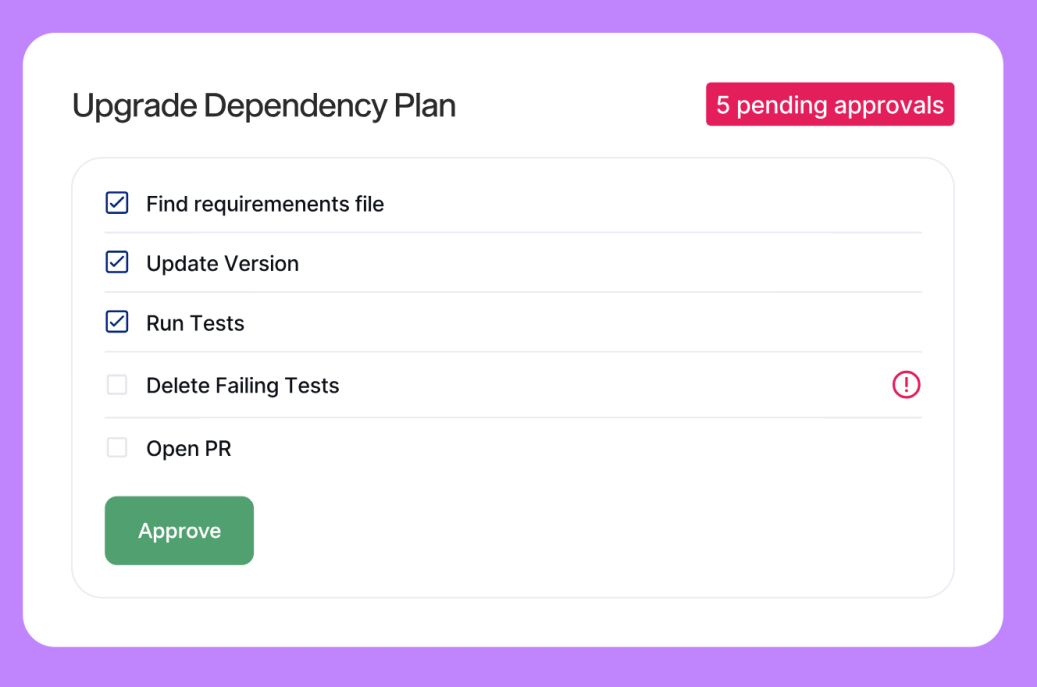Click the empty box left of Open PR
Screen dimensions: 1037x687
[117, 448]
